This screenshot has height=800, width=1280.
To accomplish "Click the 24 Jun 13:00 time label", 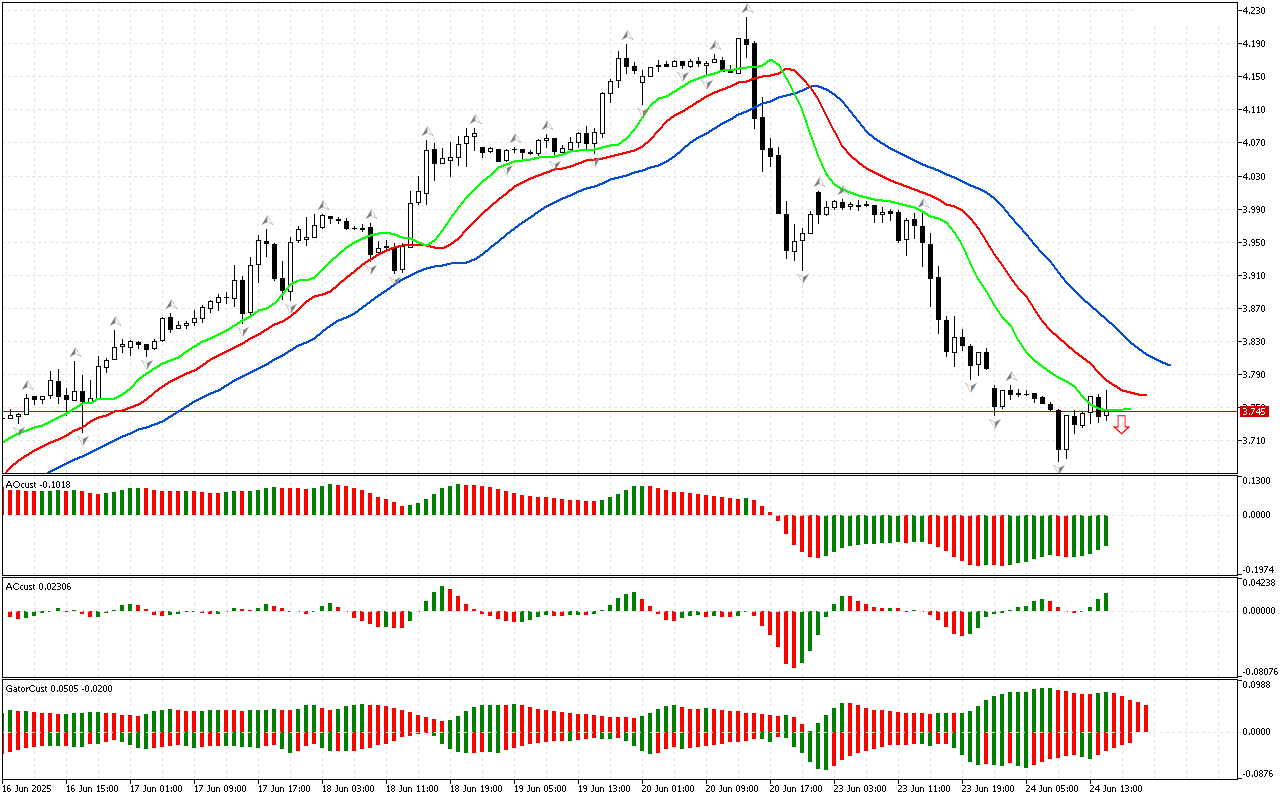I will click(1115, 788).
